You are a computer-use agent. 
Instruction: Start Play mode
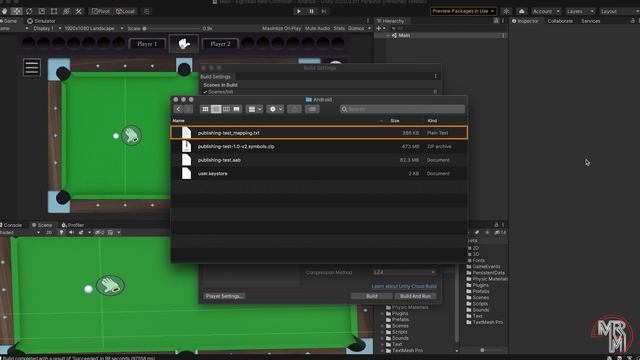point(299,11)
